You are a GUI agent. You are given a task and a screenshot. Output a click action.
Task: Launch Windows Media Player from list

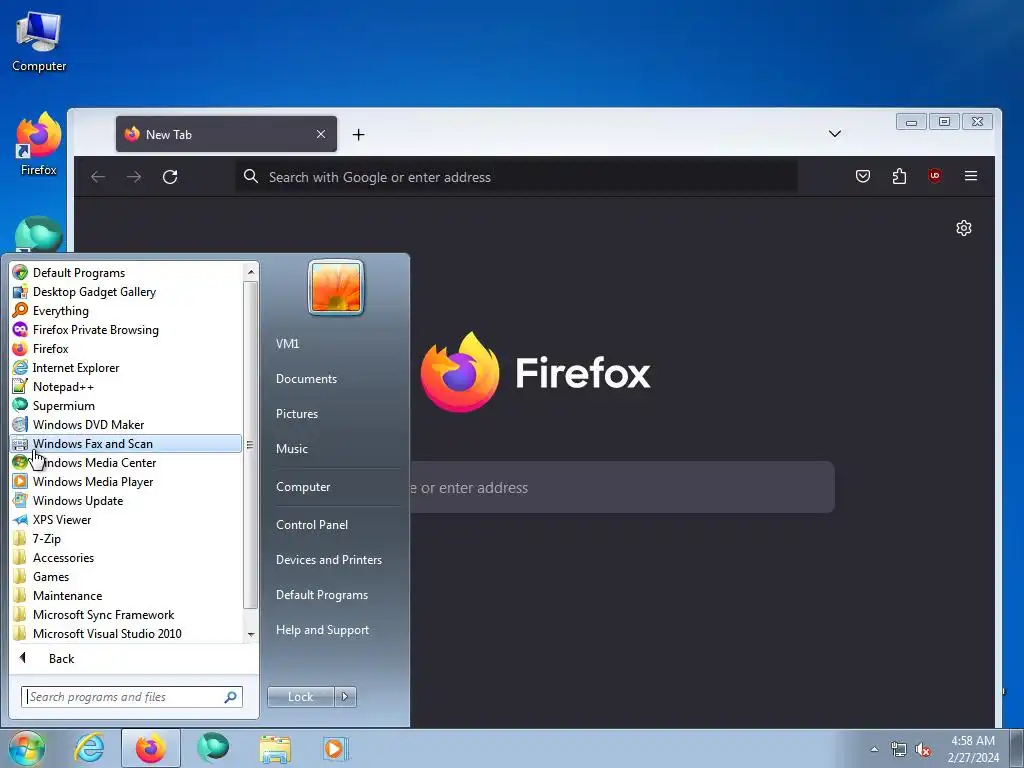pyautogui.click(x=126, y=481)
